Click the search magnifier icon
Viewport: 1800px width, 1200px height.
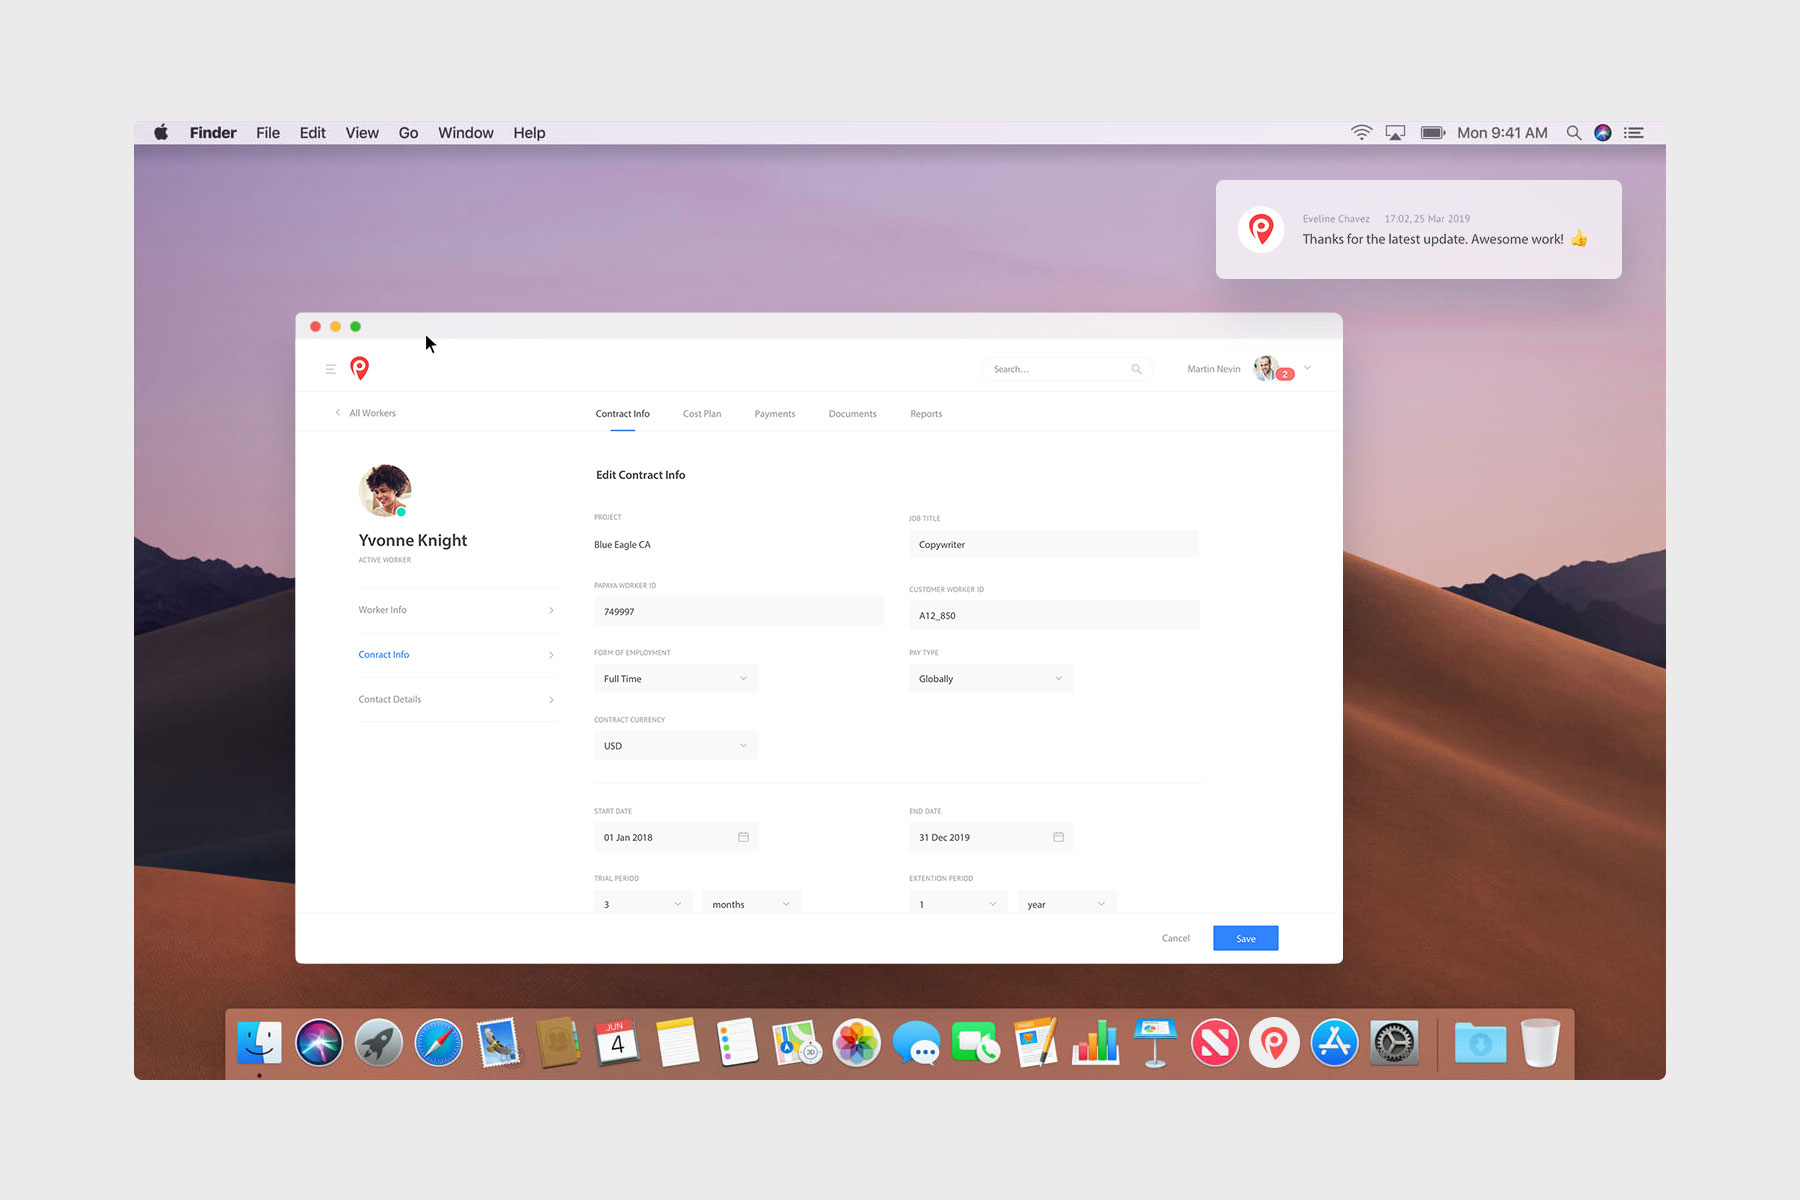1136,369
